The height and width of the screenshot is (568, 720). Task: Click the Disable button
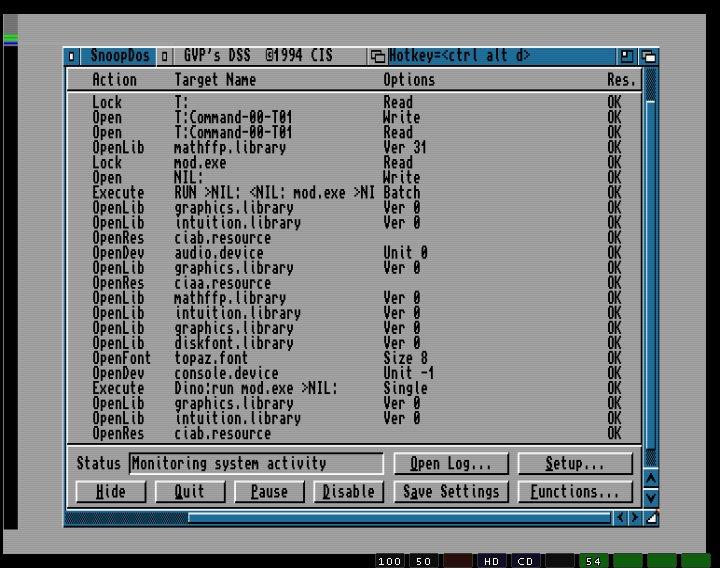point(349,492)
